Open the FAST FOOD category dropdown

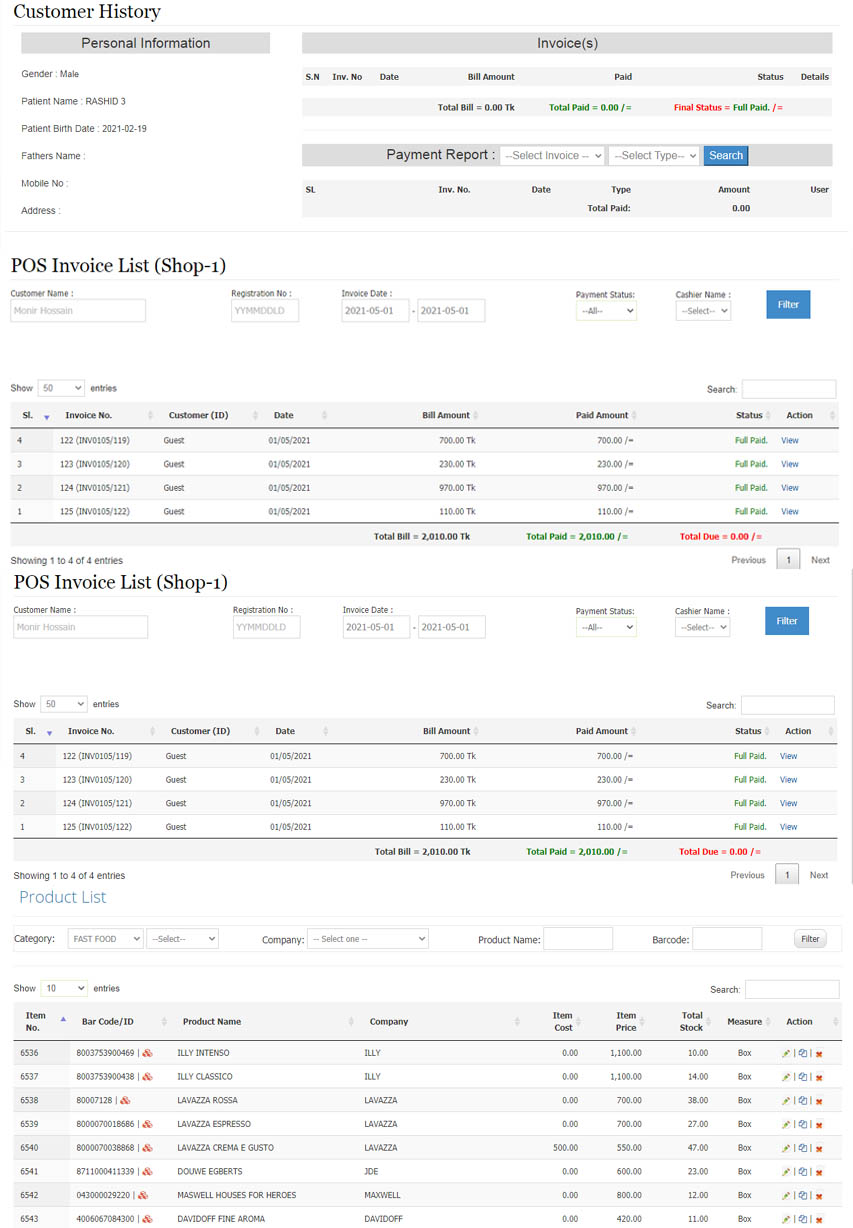105,939
